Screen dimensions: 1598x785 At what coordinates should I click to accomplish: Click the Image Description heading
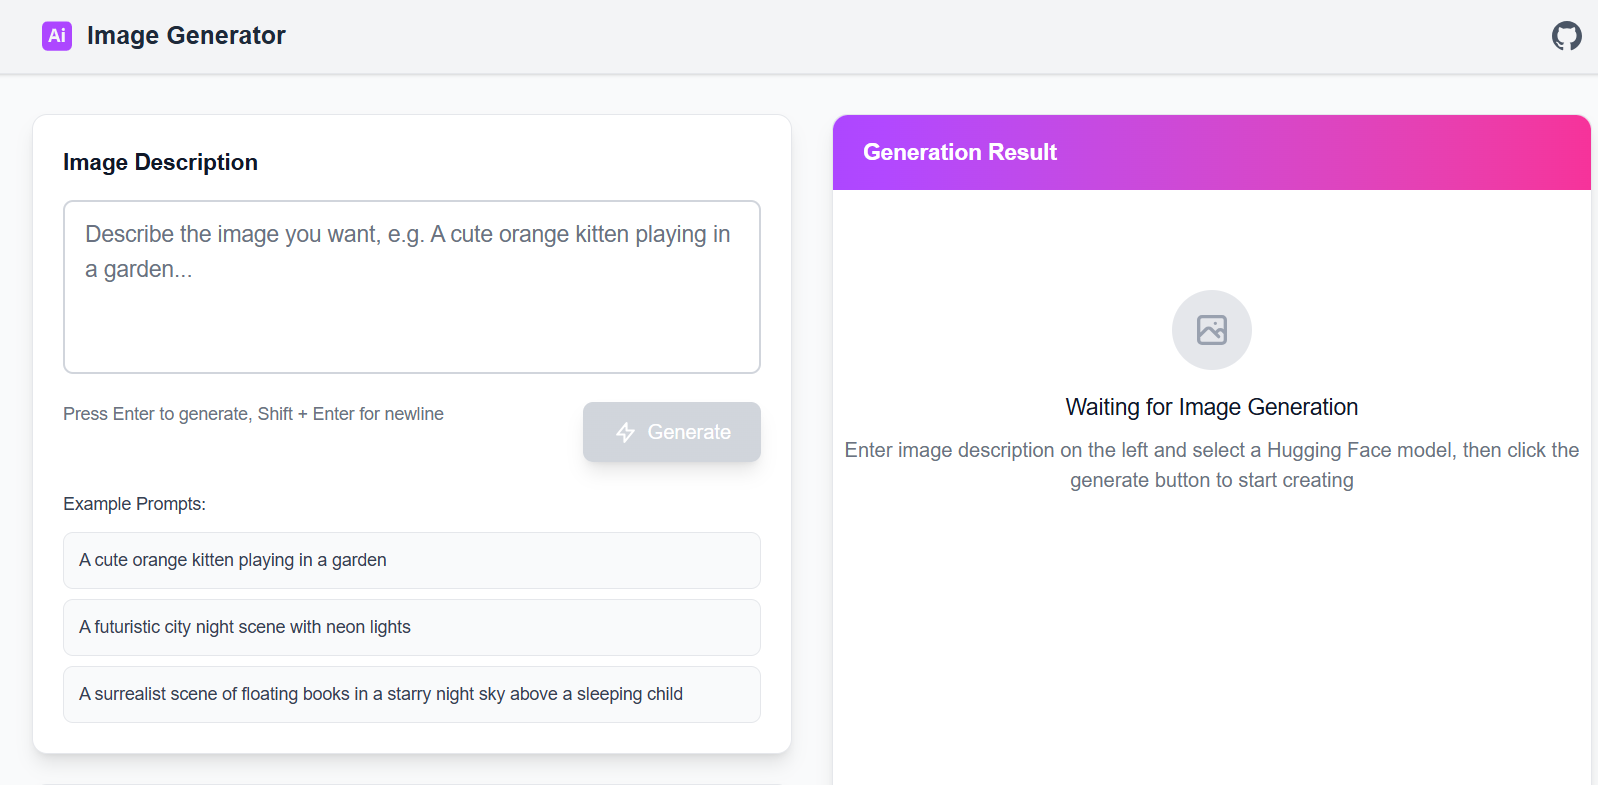160,162
